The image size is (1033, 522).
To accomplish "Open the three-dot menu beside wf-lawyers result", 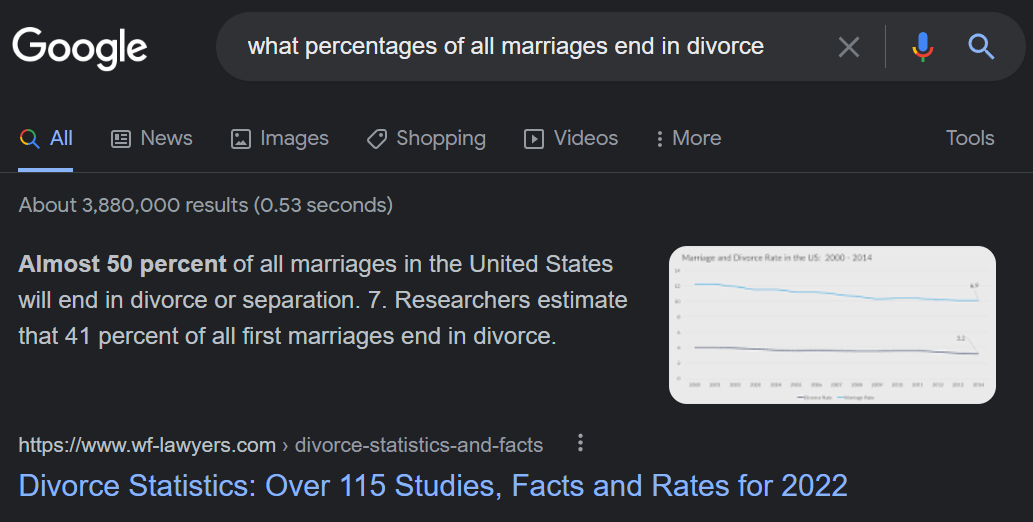I will pyautogui.click(x=580, y=444).
